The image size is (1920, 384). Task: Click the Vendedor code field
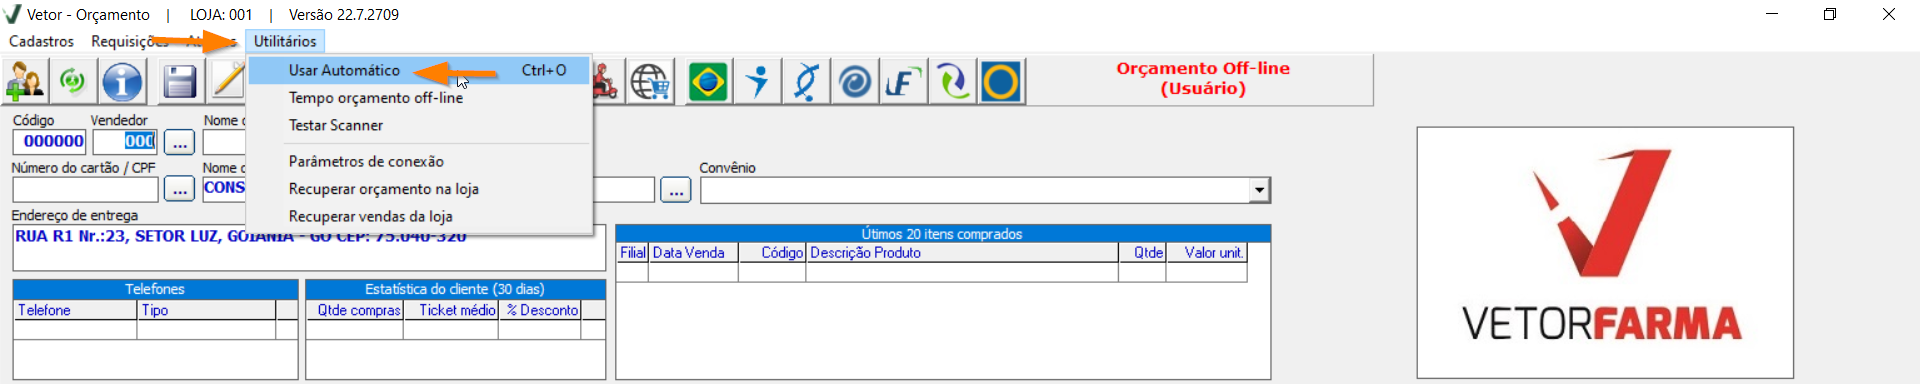[125, 142]
